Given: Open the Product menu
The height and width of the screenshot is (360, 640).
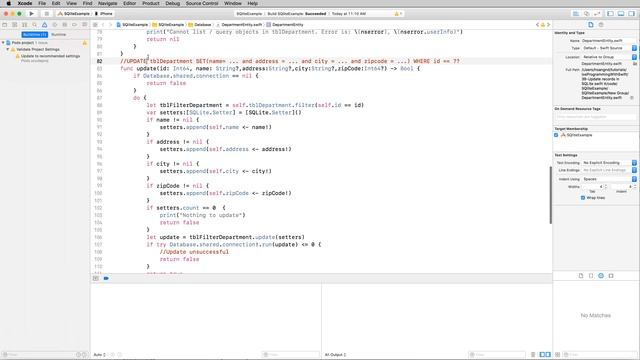Looking at the screenshot, I should [151, 3].
